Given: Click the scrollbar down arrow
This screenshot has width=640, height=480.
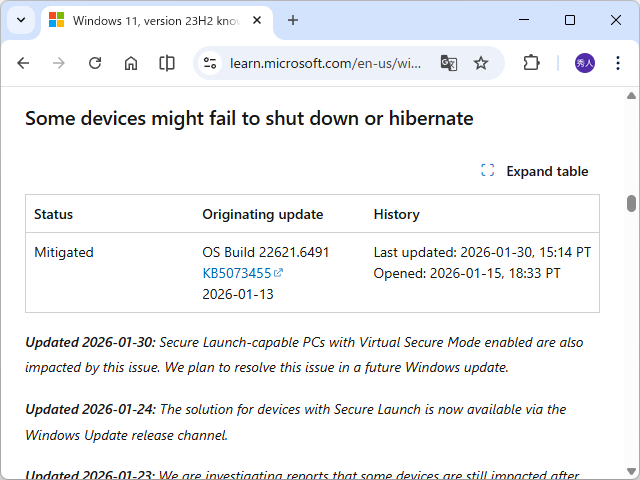Looking at the screenshot, I should pos(631,471).
